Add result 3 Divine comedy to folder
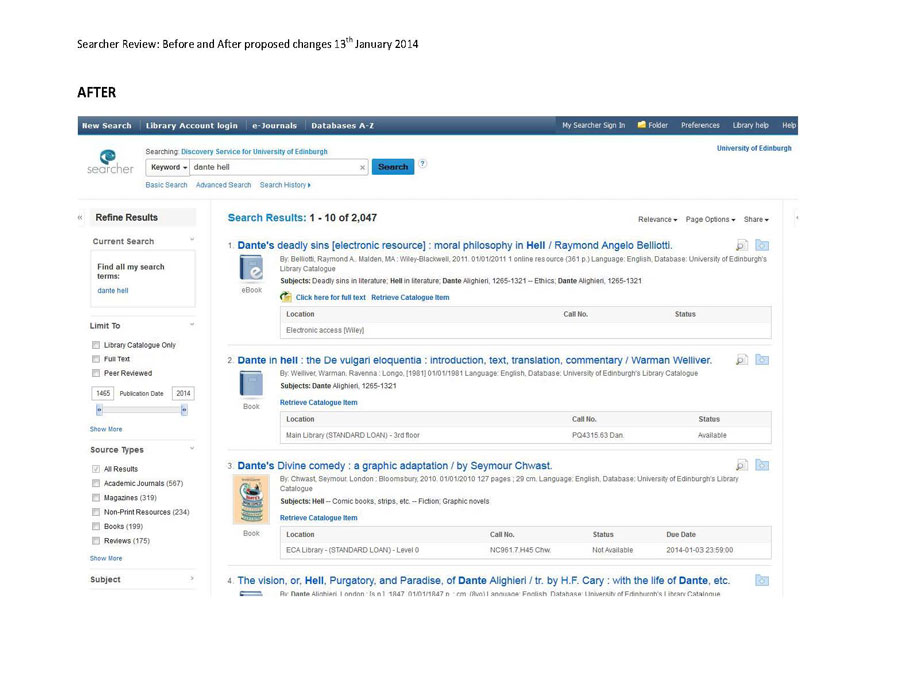 [x=762, y=465]
